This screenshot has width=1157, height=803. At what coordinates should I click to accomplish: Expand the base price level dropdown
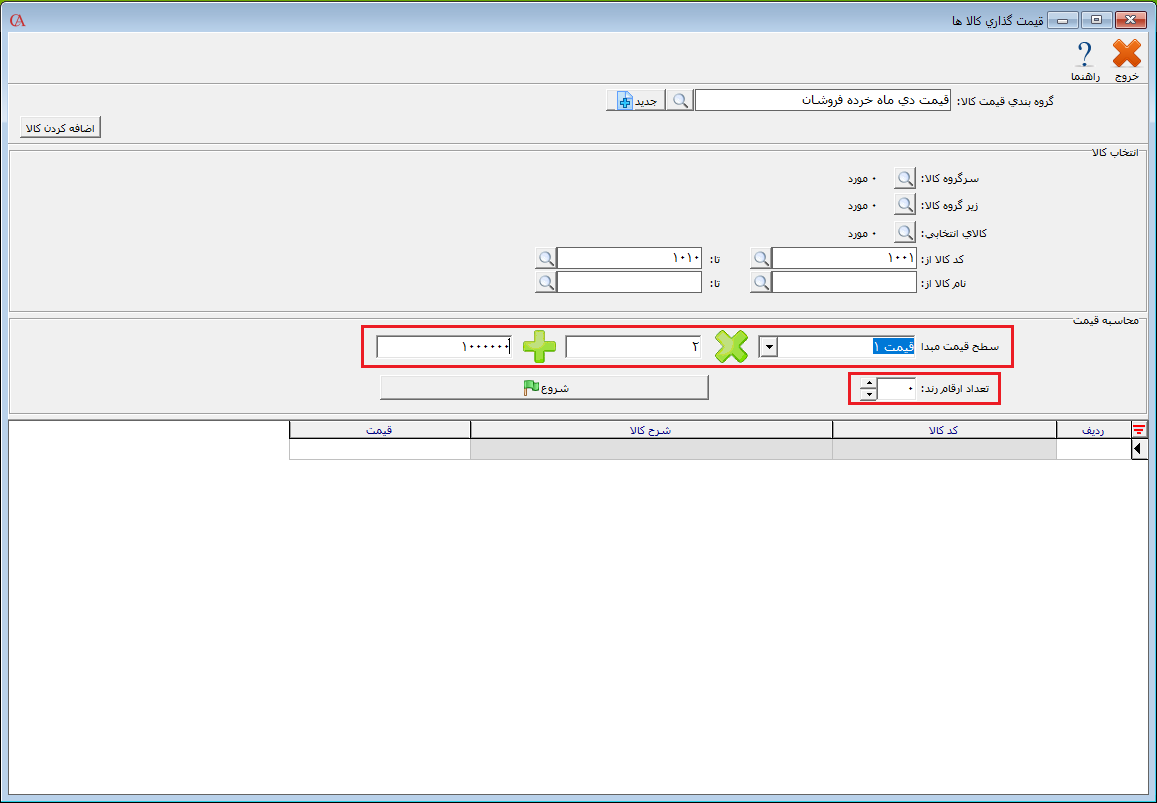pos(769,347)
